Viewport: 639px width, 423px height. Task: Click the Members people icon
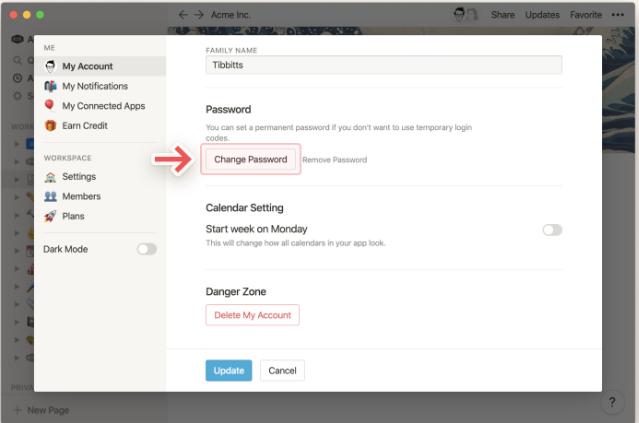click(50, 196)
